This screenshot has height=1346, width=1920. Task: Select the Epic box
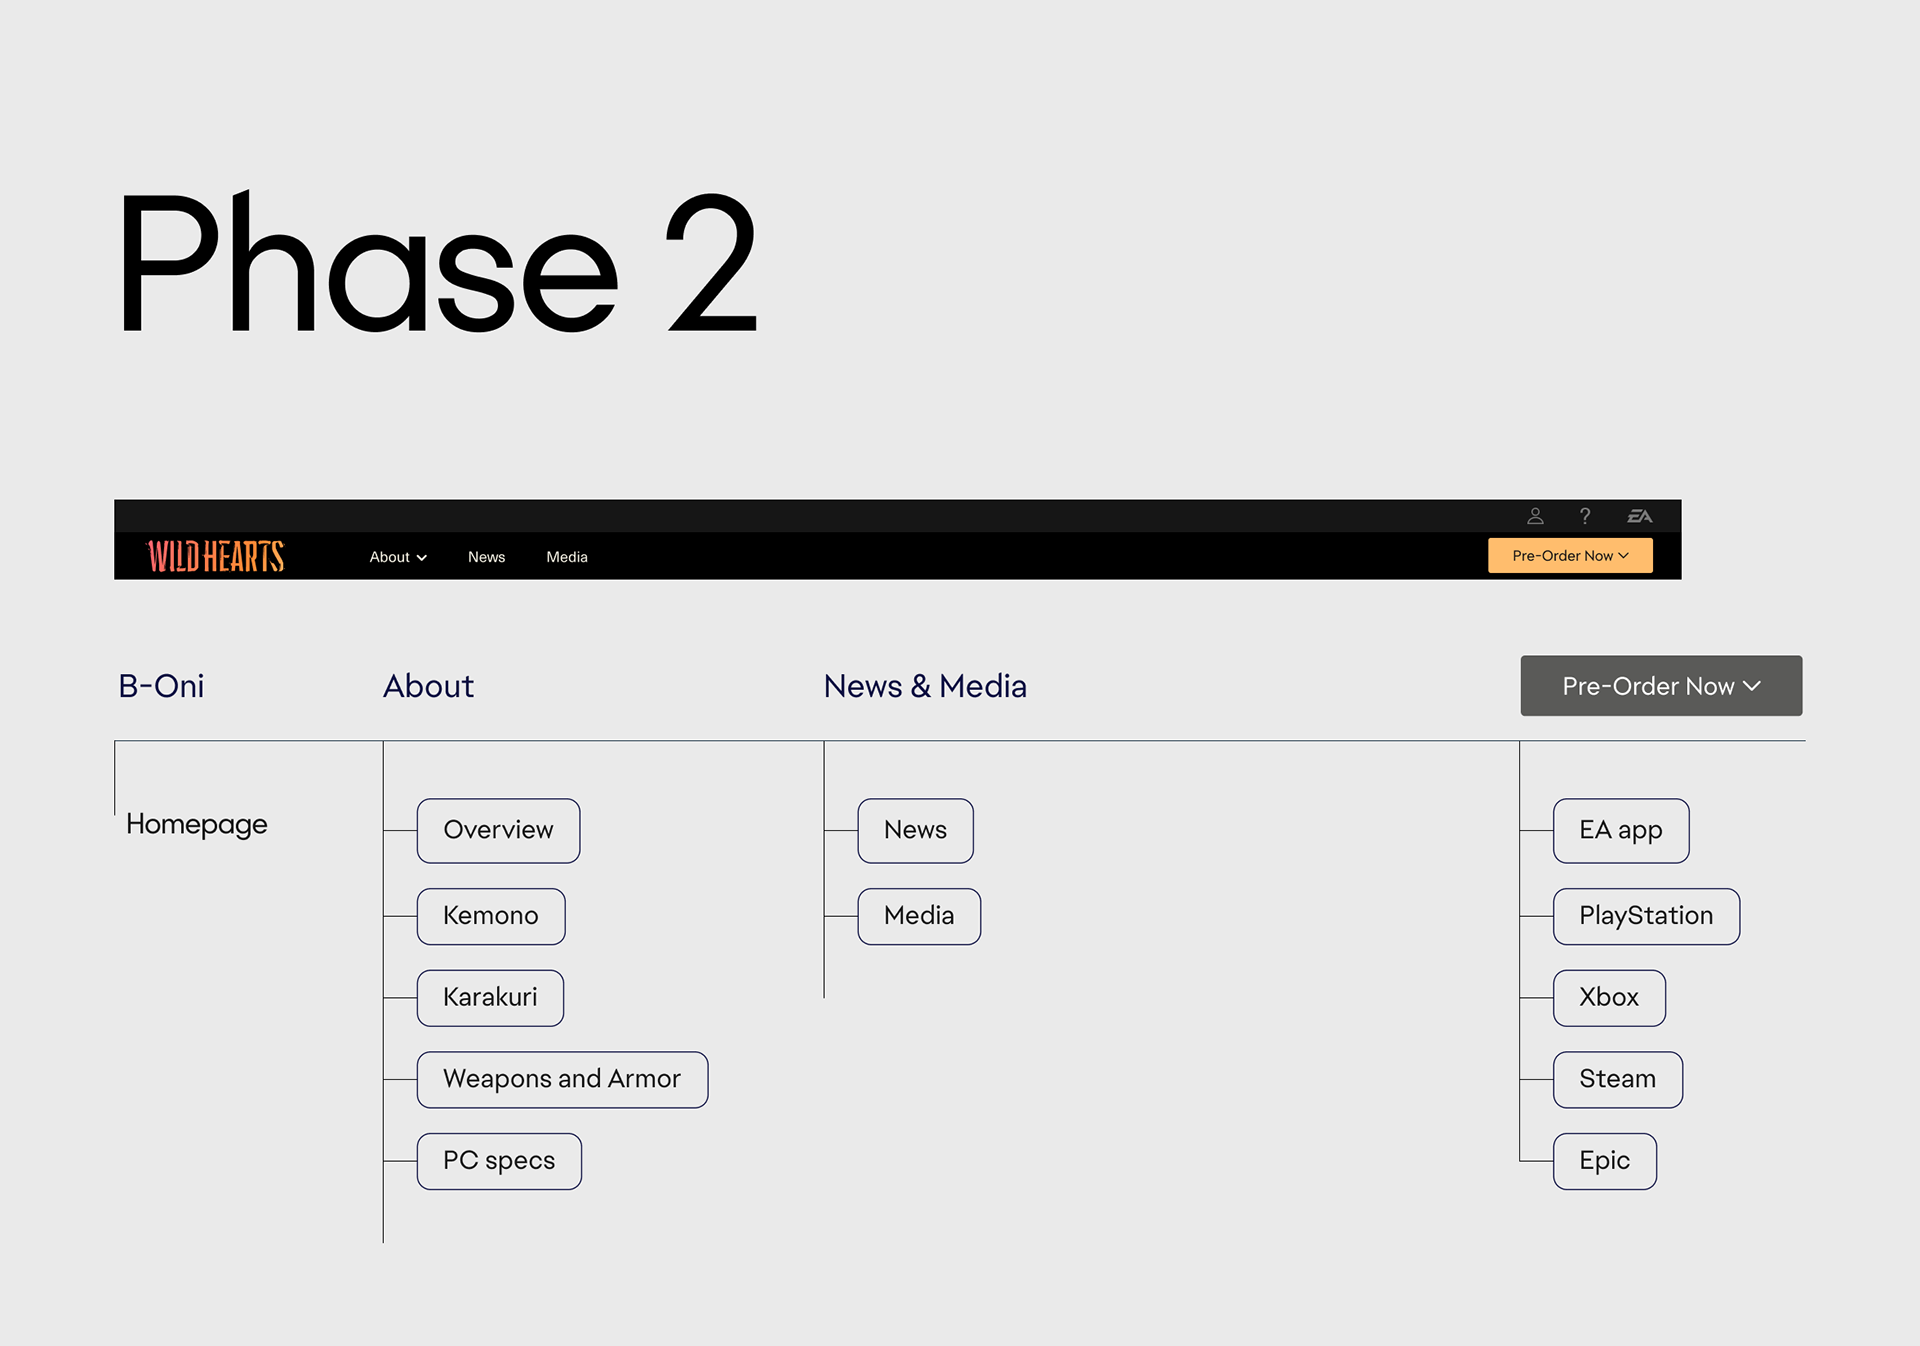point(1604,1161)
